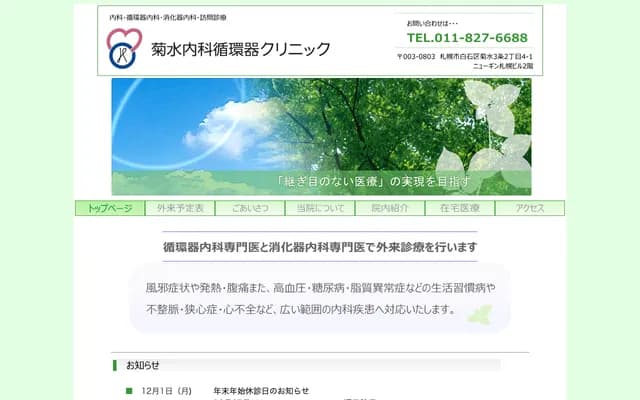Viewport: 640px width, 400px height.
Task: Open the 在宅医療 home care tab
Action: (460, 208)
